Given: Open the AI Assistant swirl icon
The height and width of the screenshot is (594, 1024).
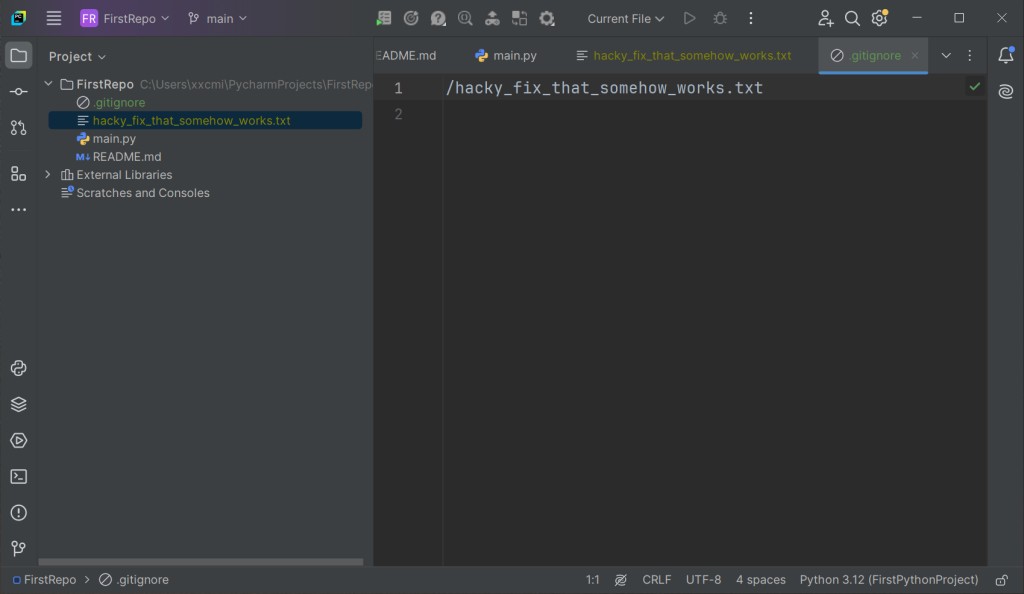Looking at the screenshot, I should pos(1005,92).
